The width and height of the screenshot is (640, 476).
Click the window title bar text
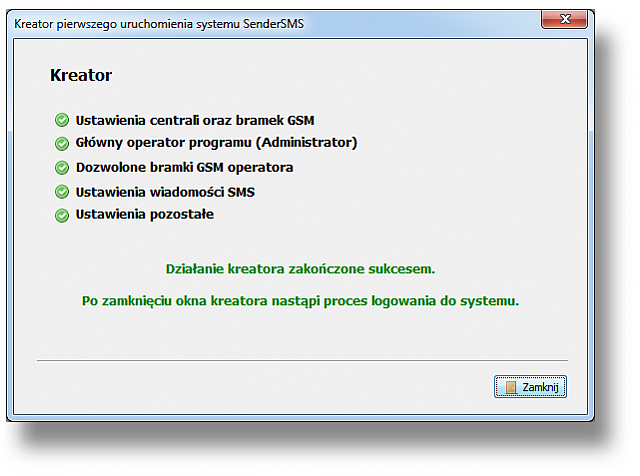click(x=159, y=24)
